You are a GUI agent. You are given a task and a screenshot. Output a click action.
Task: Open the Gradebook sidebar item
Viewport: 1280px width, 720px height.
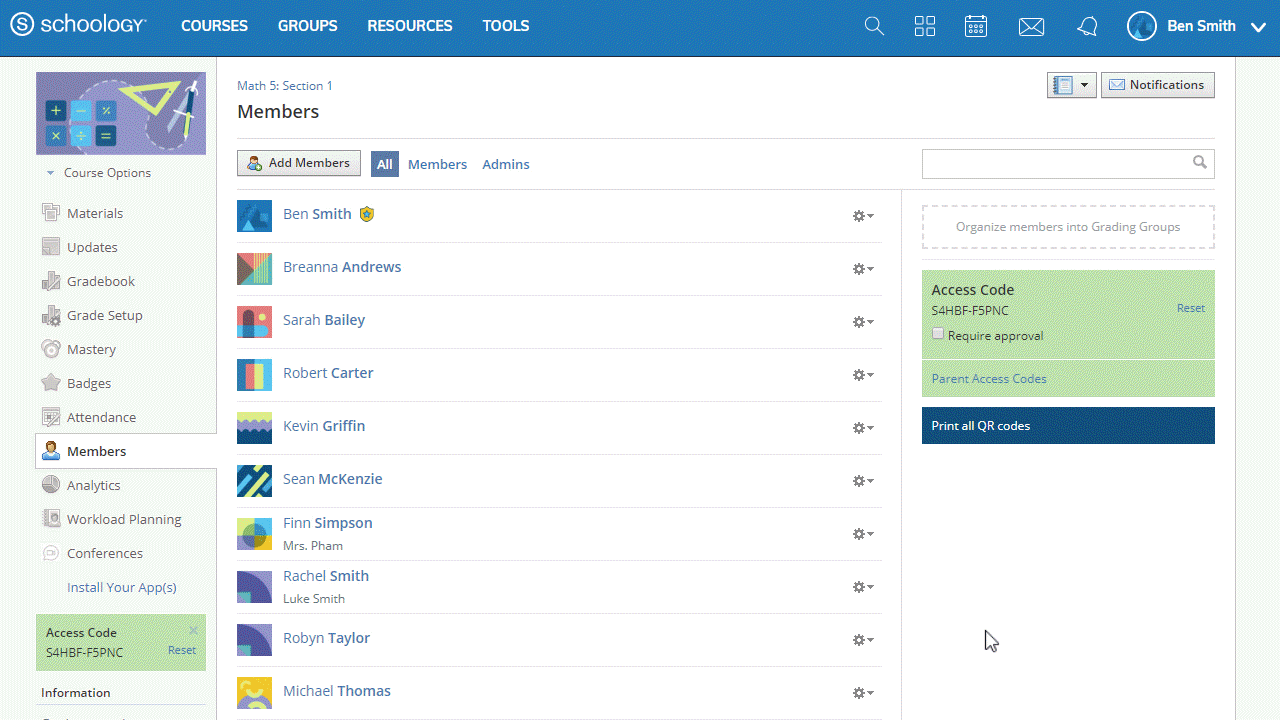tap(100, 282)
